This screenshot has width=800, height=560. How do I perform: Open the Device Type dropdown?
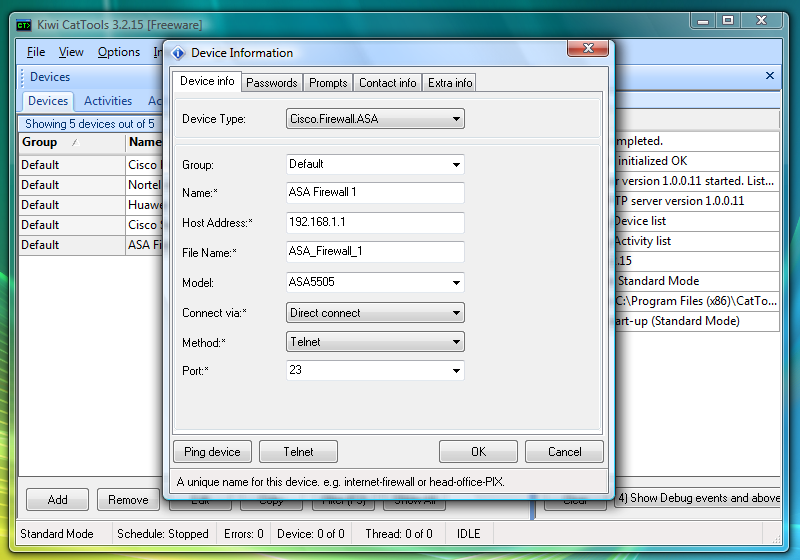(375, 119)
